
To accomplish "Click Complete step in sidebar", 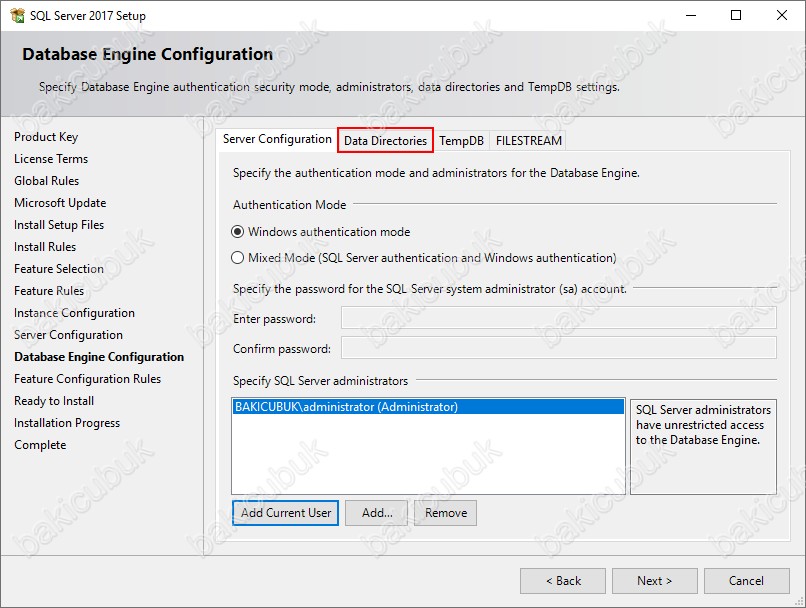I will click(40, 445).
